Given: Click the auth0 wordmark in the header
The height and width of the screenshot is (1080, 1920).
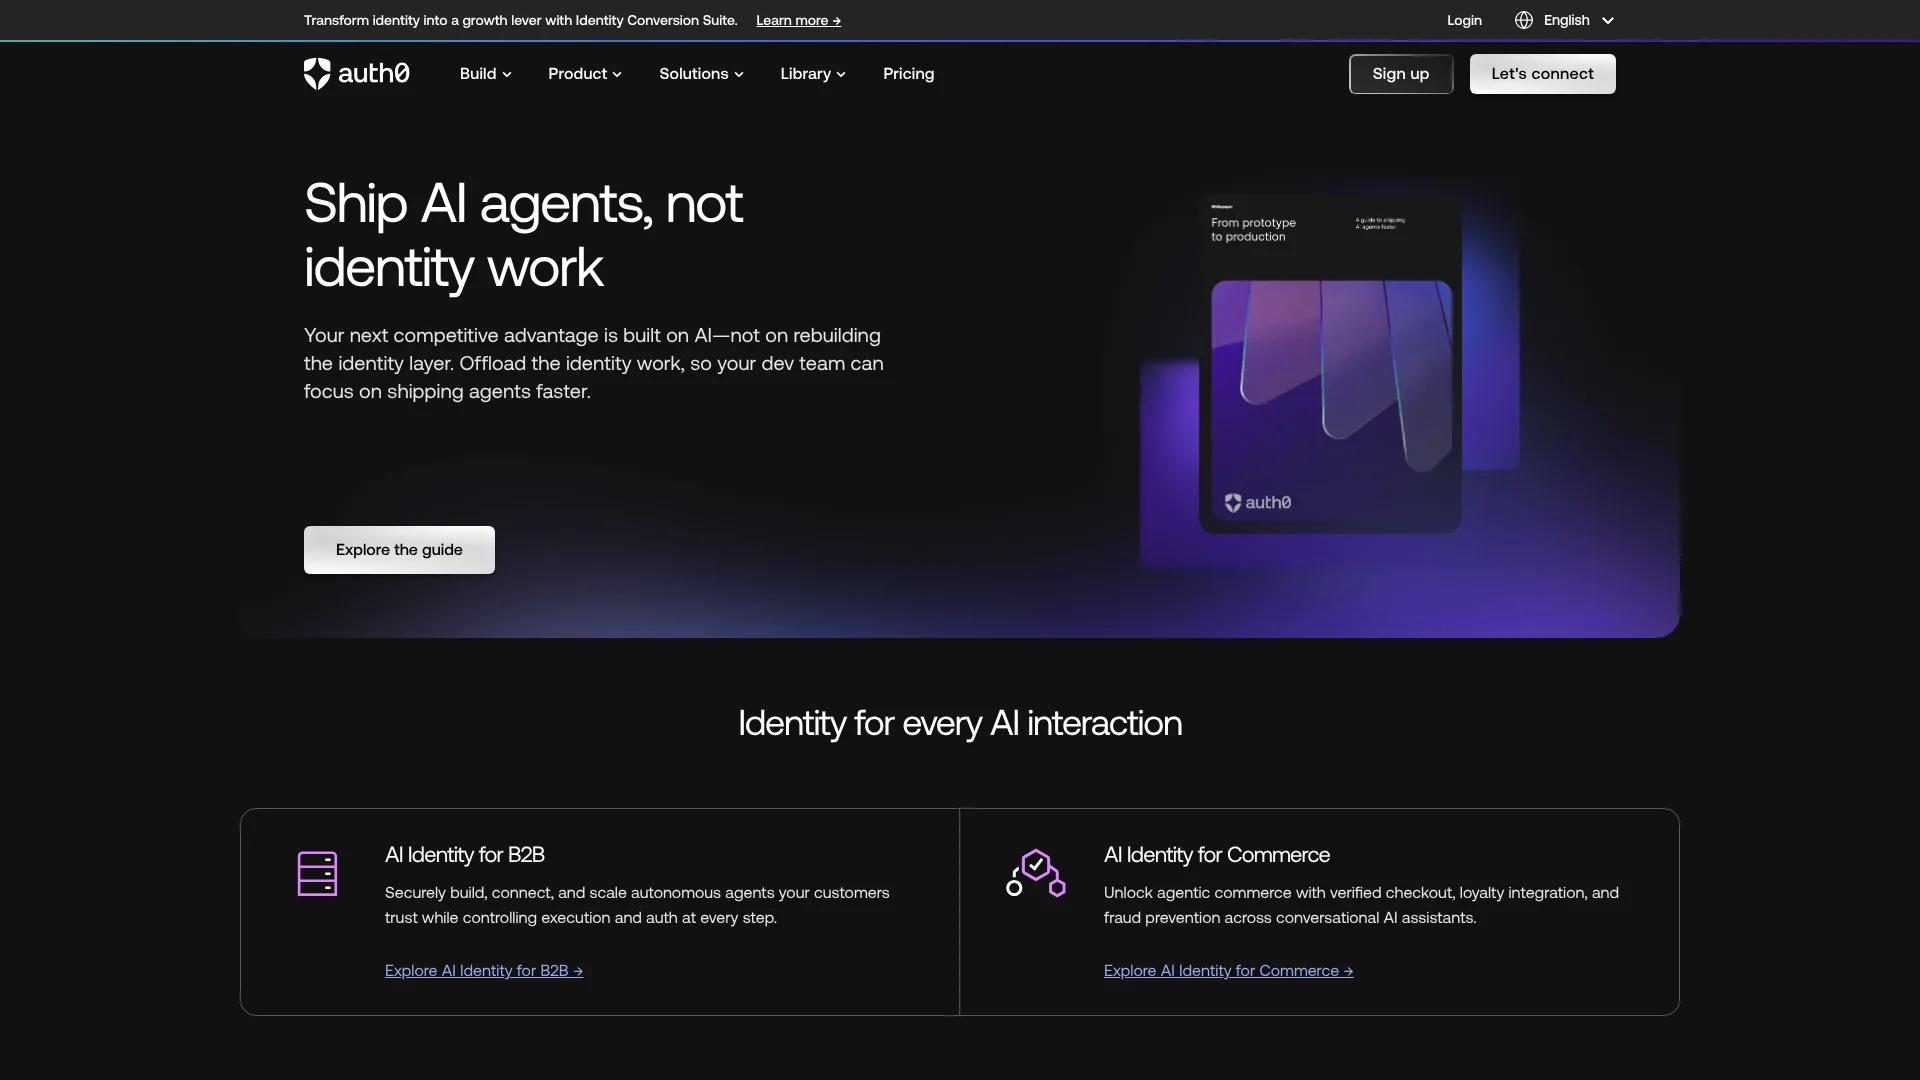Looking at the screenshot, I should [373, 73].
